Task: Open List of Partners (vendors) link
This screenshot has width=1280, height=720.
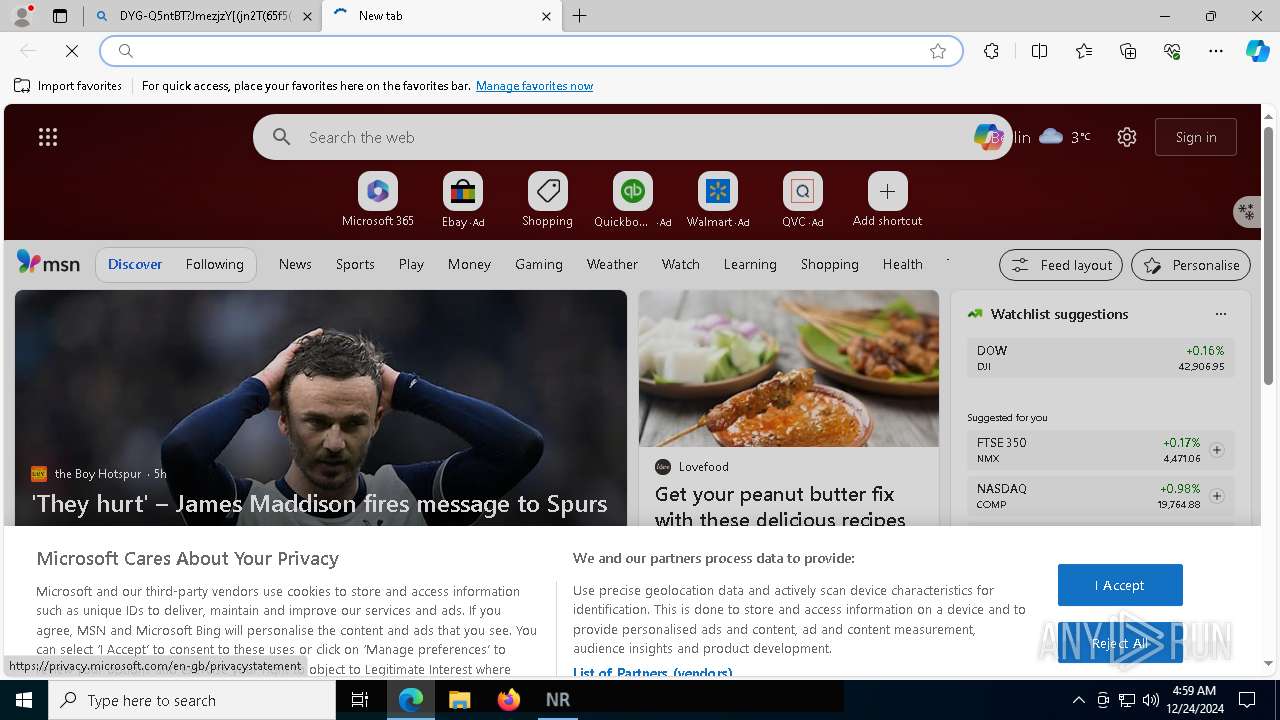Action: pos(652,673)
